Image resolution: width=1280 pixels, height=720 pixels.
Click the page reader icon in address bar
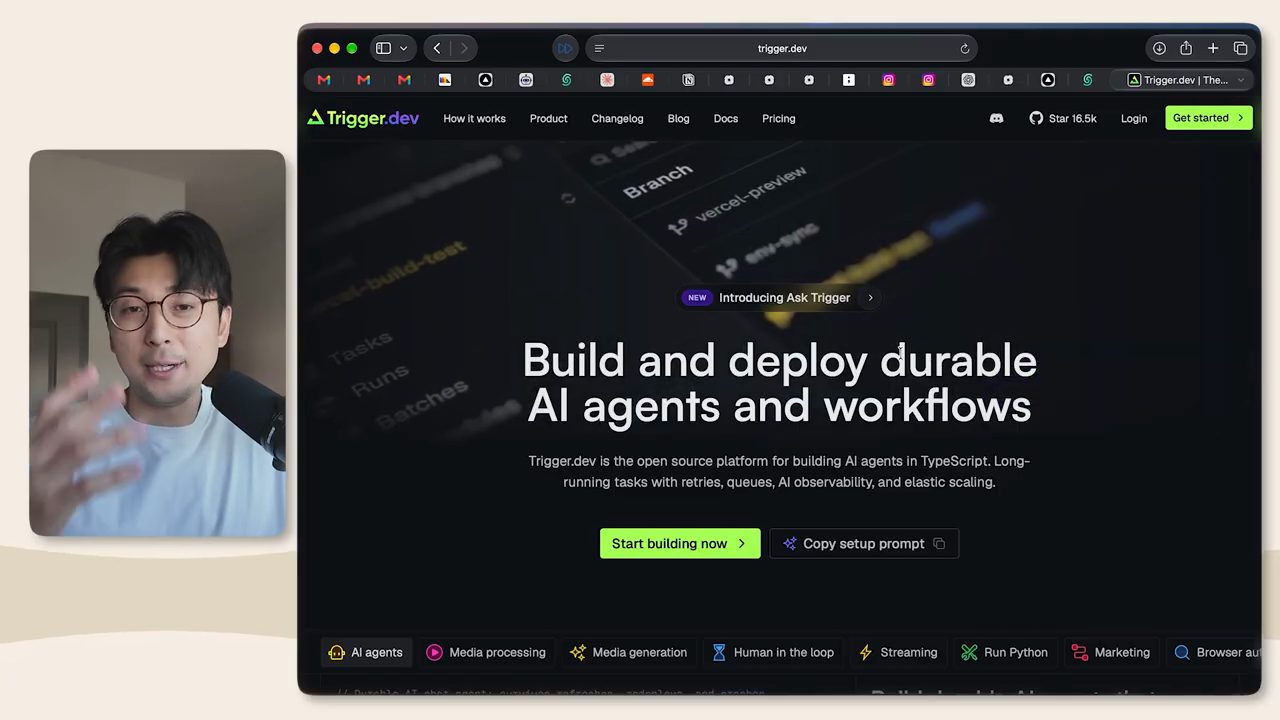599,48
